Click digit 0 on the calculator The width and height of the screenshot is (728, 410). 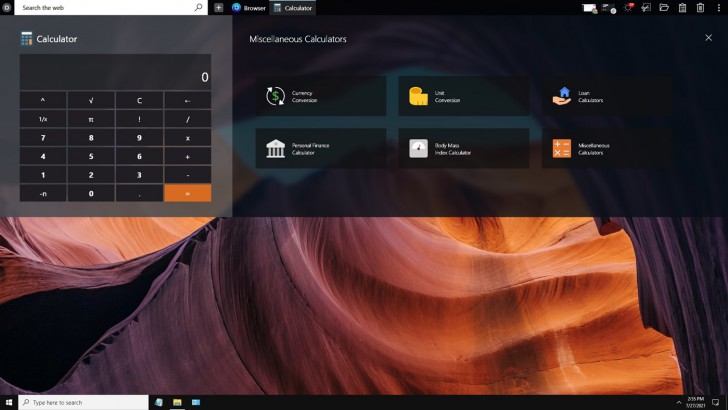pos(91,193)
